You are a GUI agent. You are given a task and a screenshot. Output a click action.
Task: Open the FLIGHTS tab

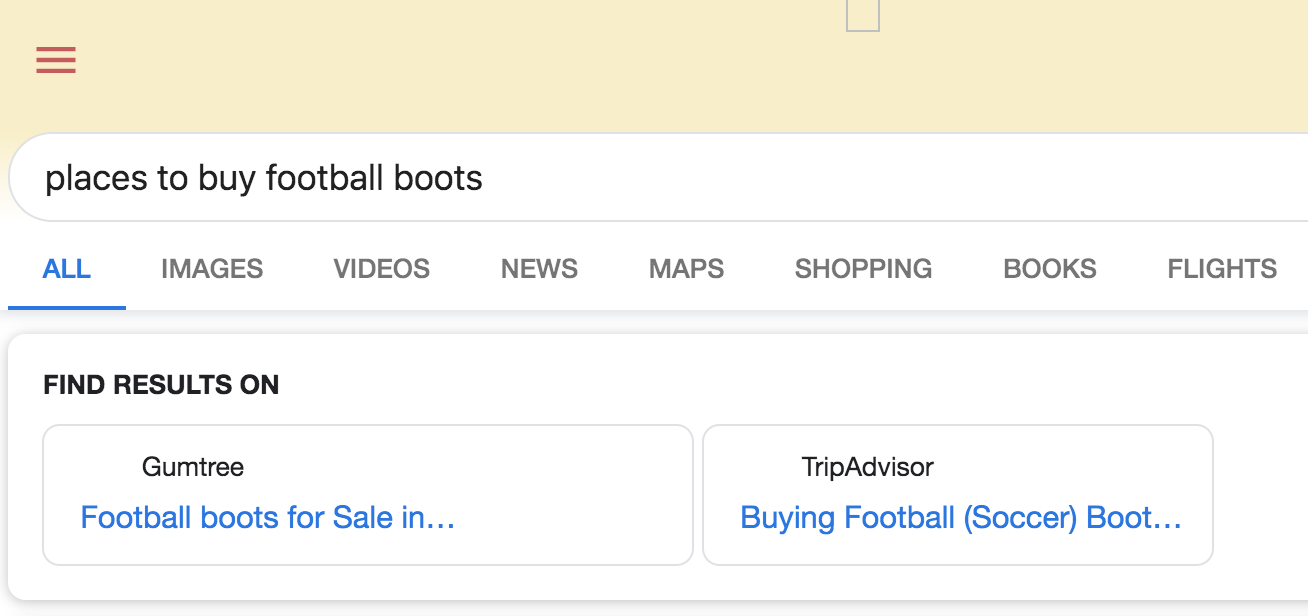(1222, 269)
